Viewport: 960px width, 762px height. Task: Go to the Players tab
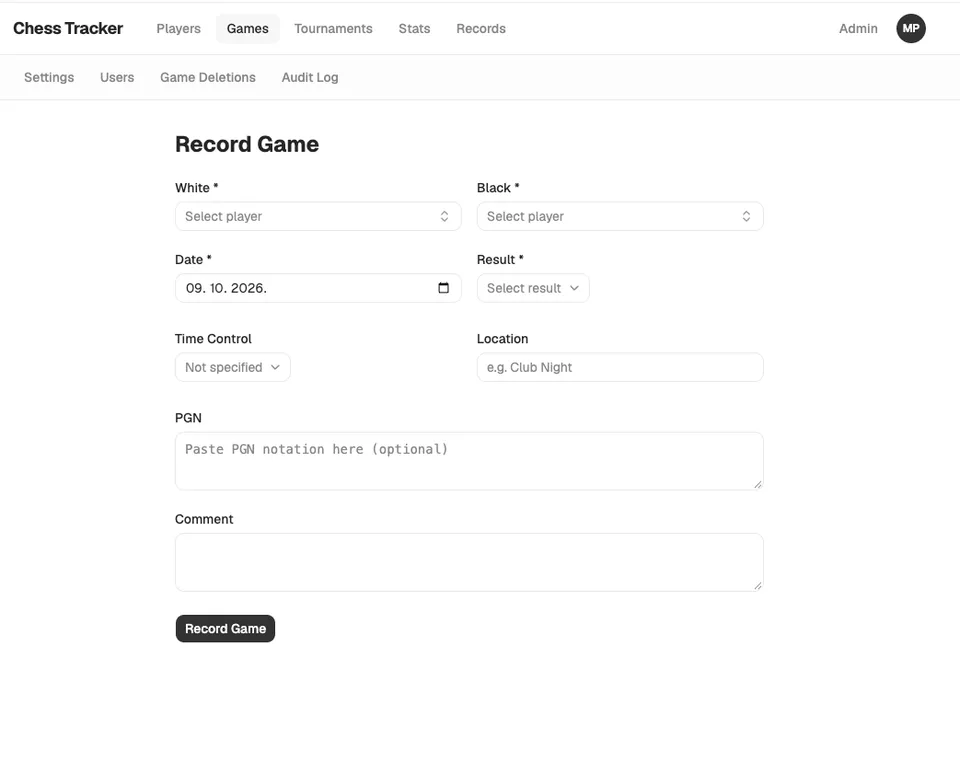pos(178,29)
